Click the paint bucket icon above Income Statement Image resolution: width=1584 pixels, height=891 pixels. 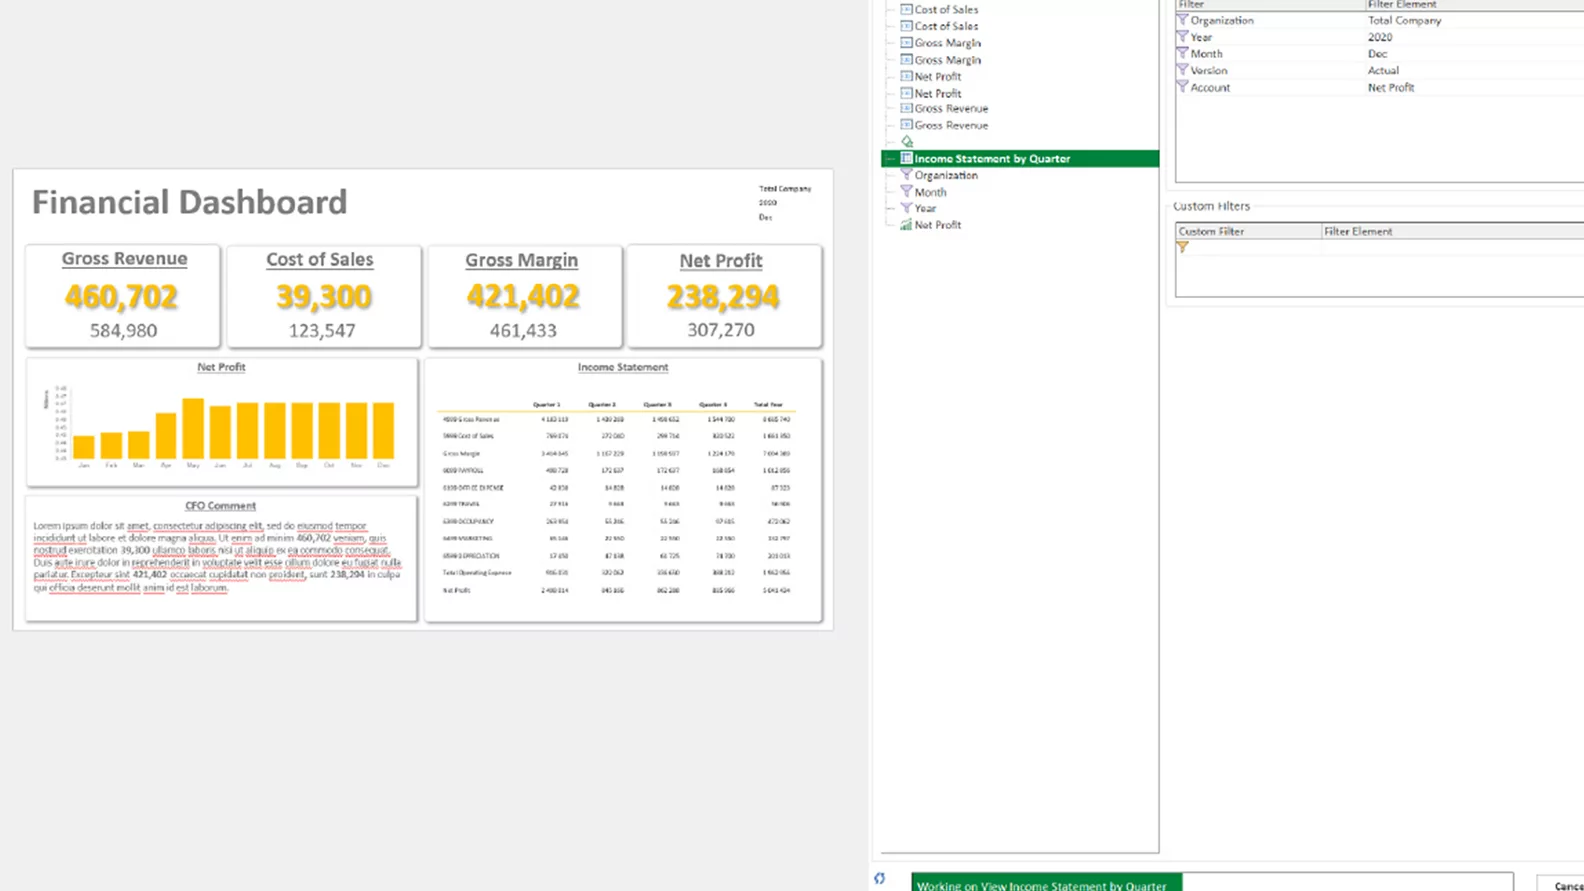point(907,142)
